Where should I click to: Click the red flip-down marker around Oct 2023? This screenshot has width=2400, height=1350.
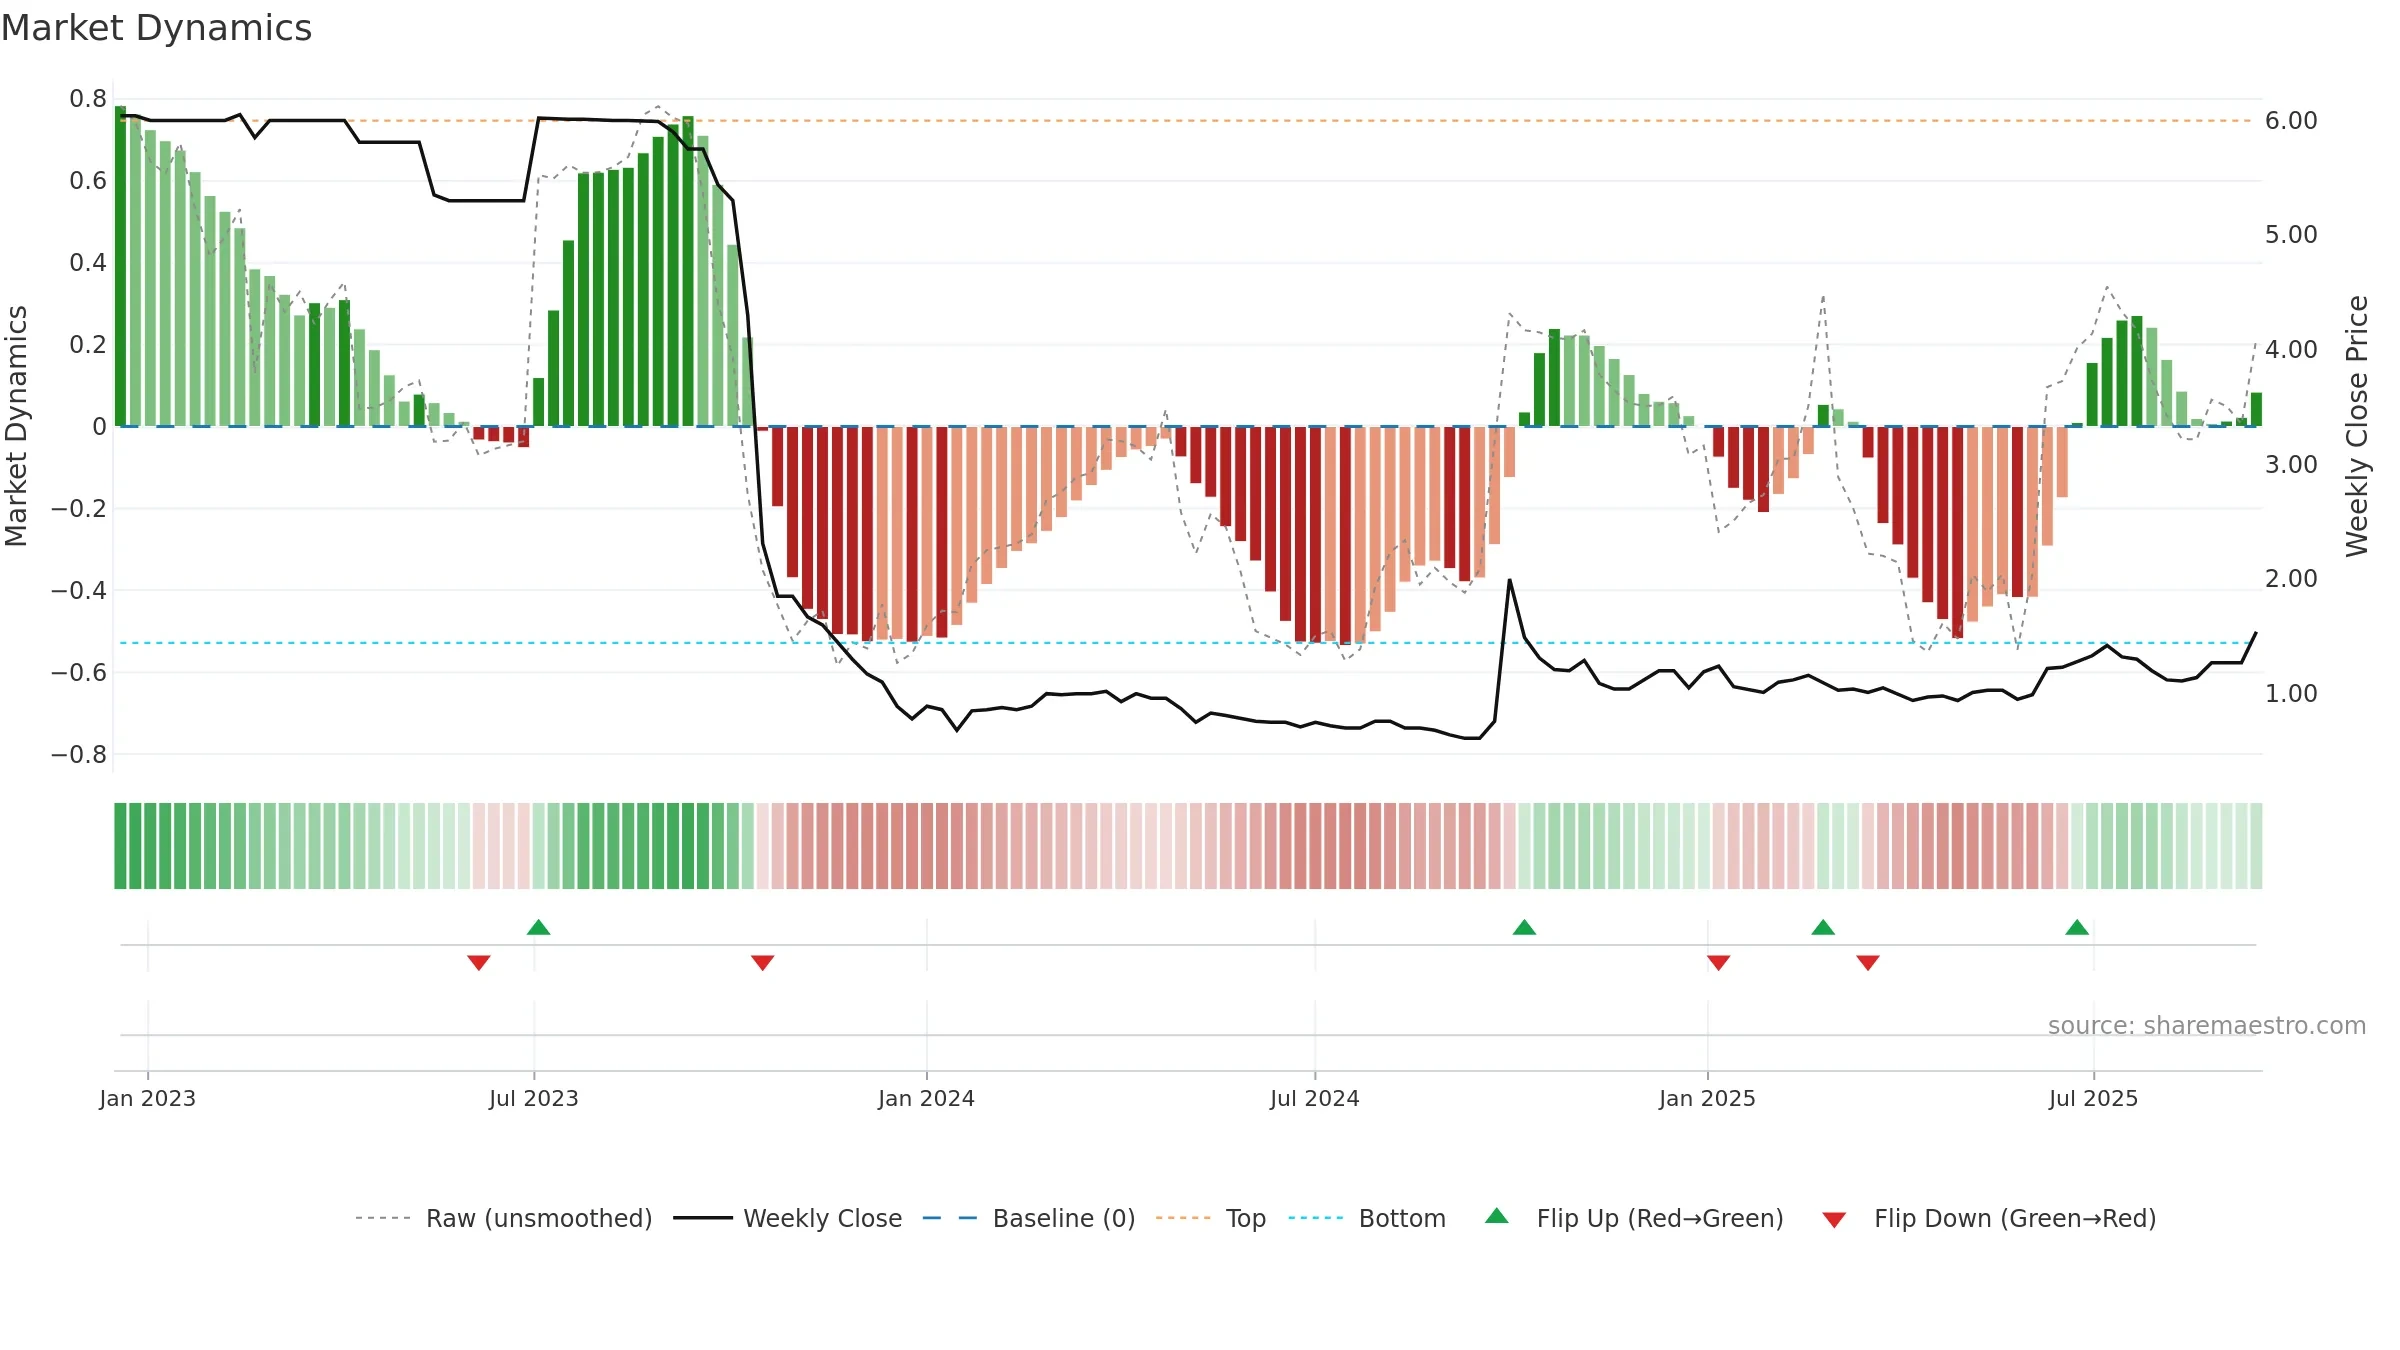763,963
